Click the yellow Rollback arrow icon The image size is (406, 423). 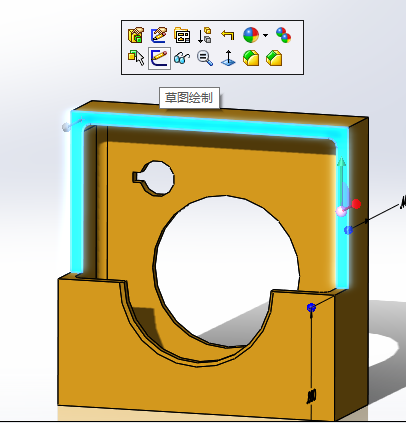228,34
